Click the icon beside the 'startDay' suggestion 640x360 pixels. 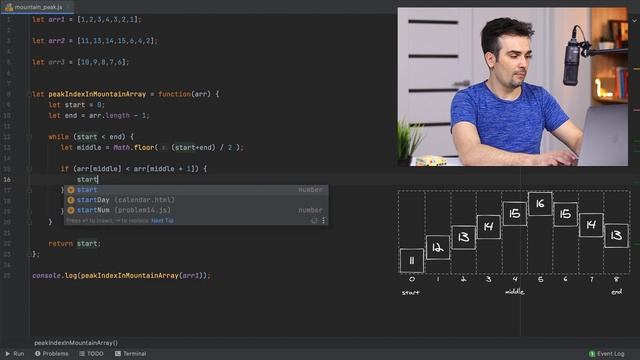pyautogui.click(x=71, y=200)
